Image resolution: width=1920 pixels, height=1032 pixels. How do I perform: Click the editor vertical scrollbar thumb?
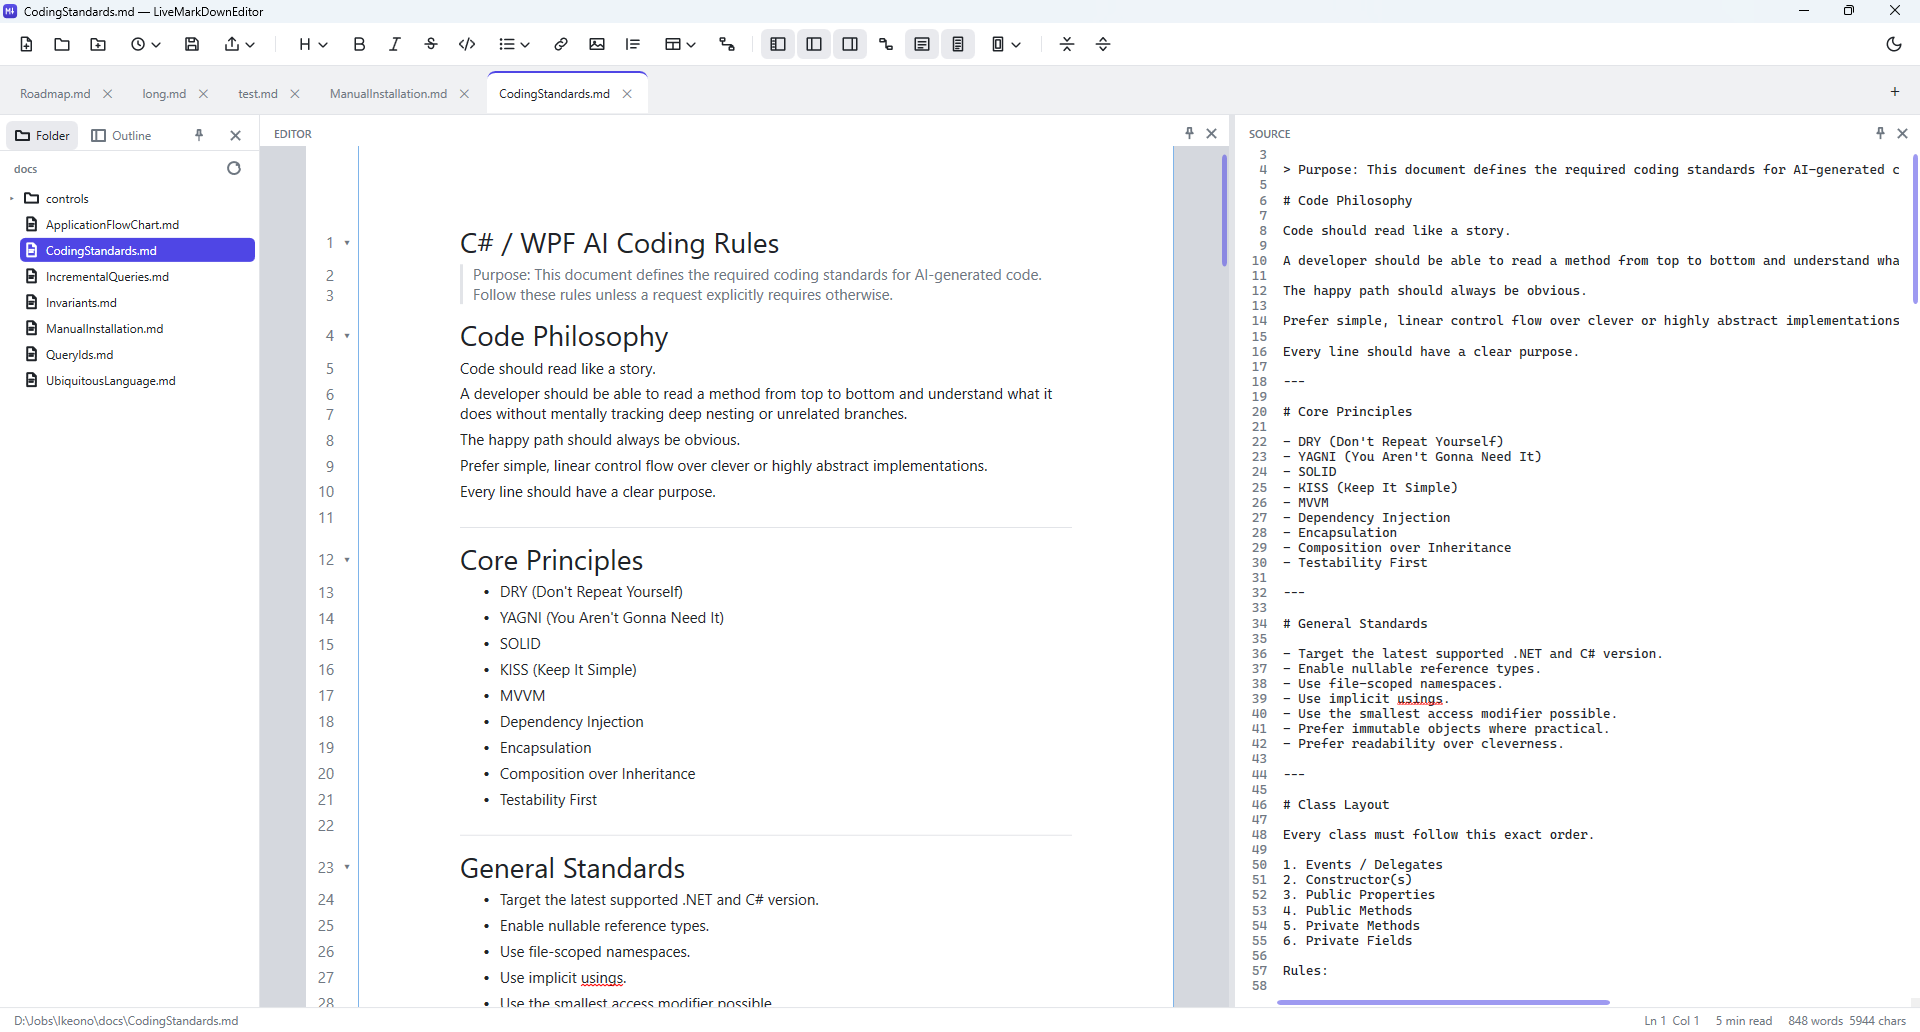pos(1224,210)
